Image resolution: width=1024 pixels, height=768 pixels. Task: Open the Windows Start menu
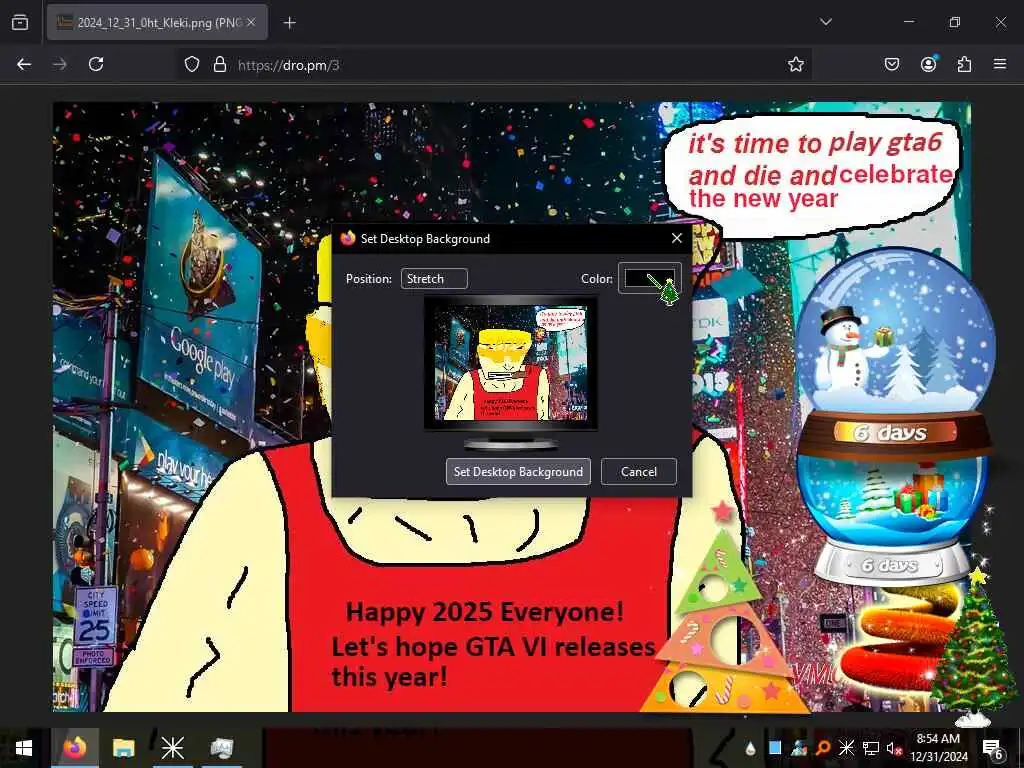click(24, 748)
